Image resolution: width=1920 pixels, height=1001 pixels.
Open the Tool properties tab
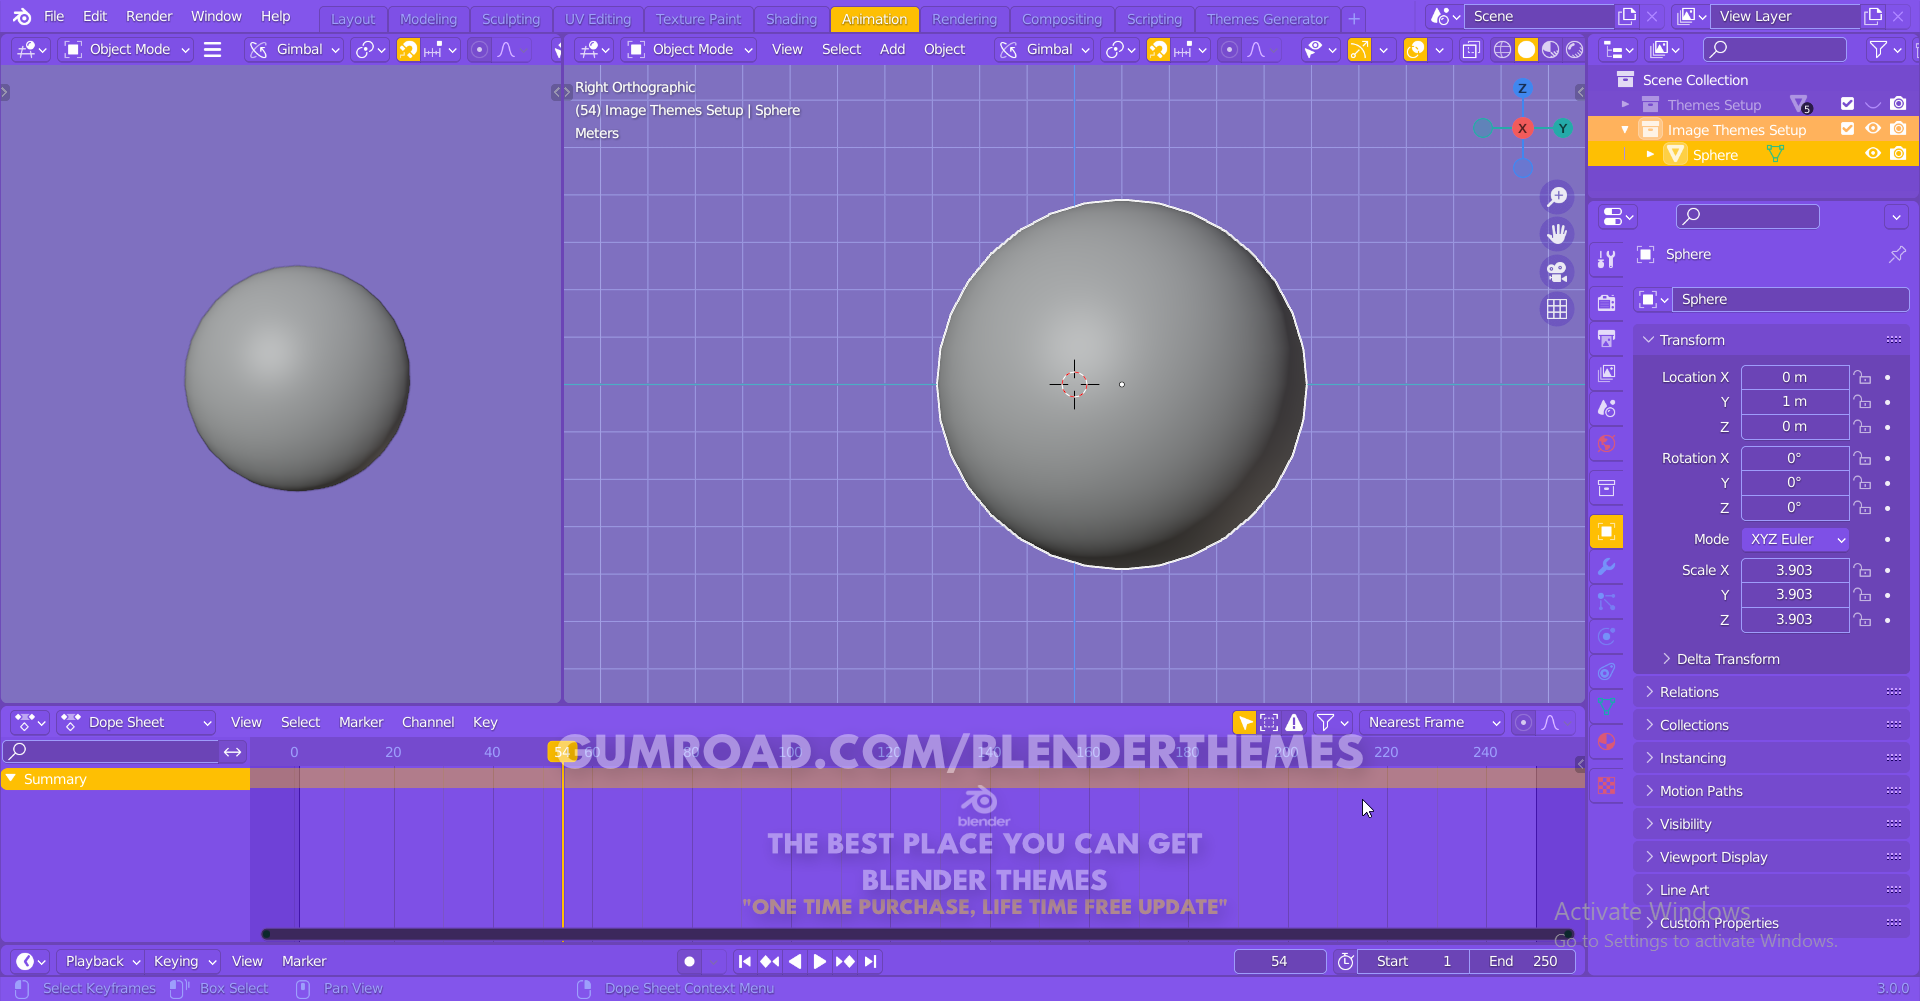pyautogui.click(x=1607, y=259)
